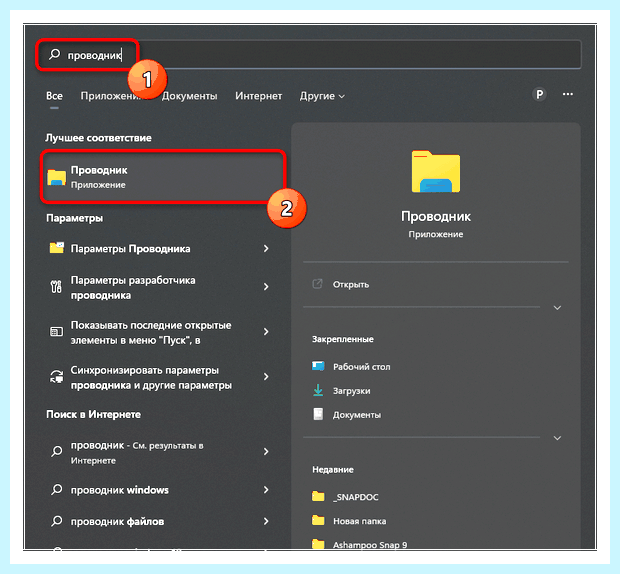
Task: Click the open-in-window icon beside Открыть
Action: click(318, 284)
